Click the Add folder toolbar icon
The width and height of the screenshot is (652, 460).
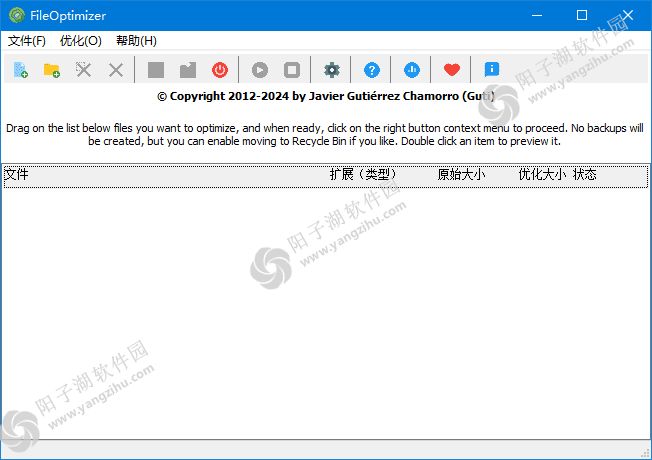[52, 70]
